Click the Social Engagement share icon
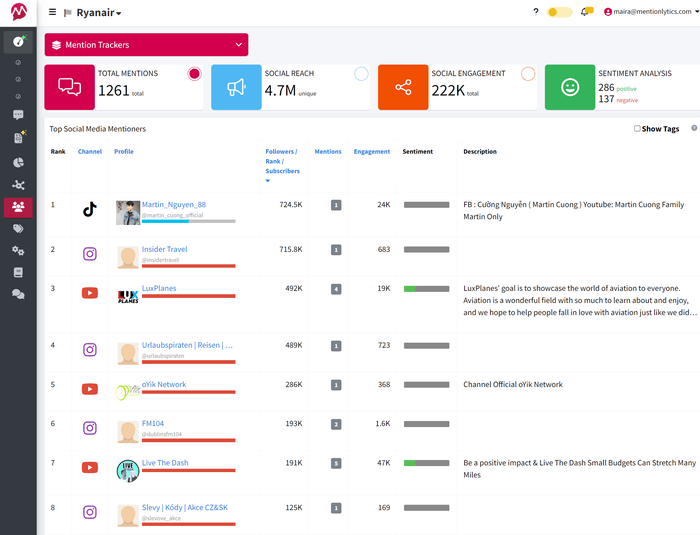The image size is (700, 535). pos(403,87)
